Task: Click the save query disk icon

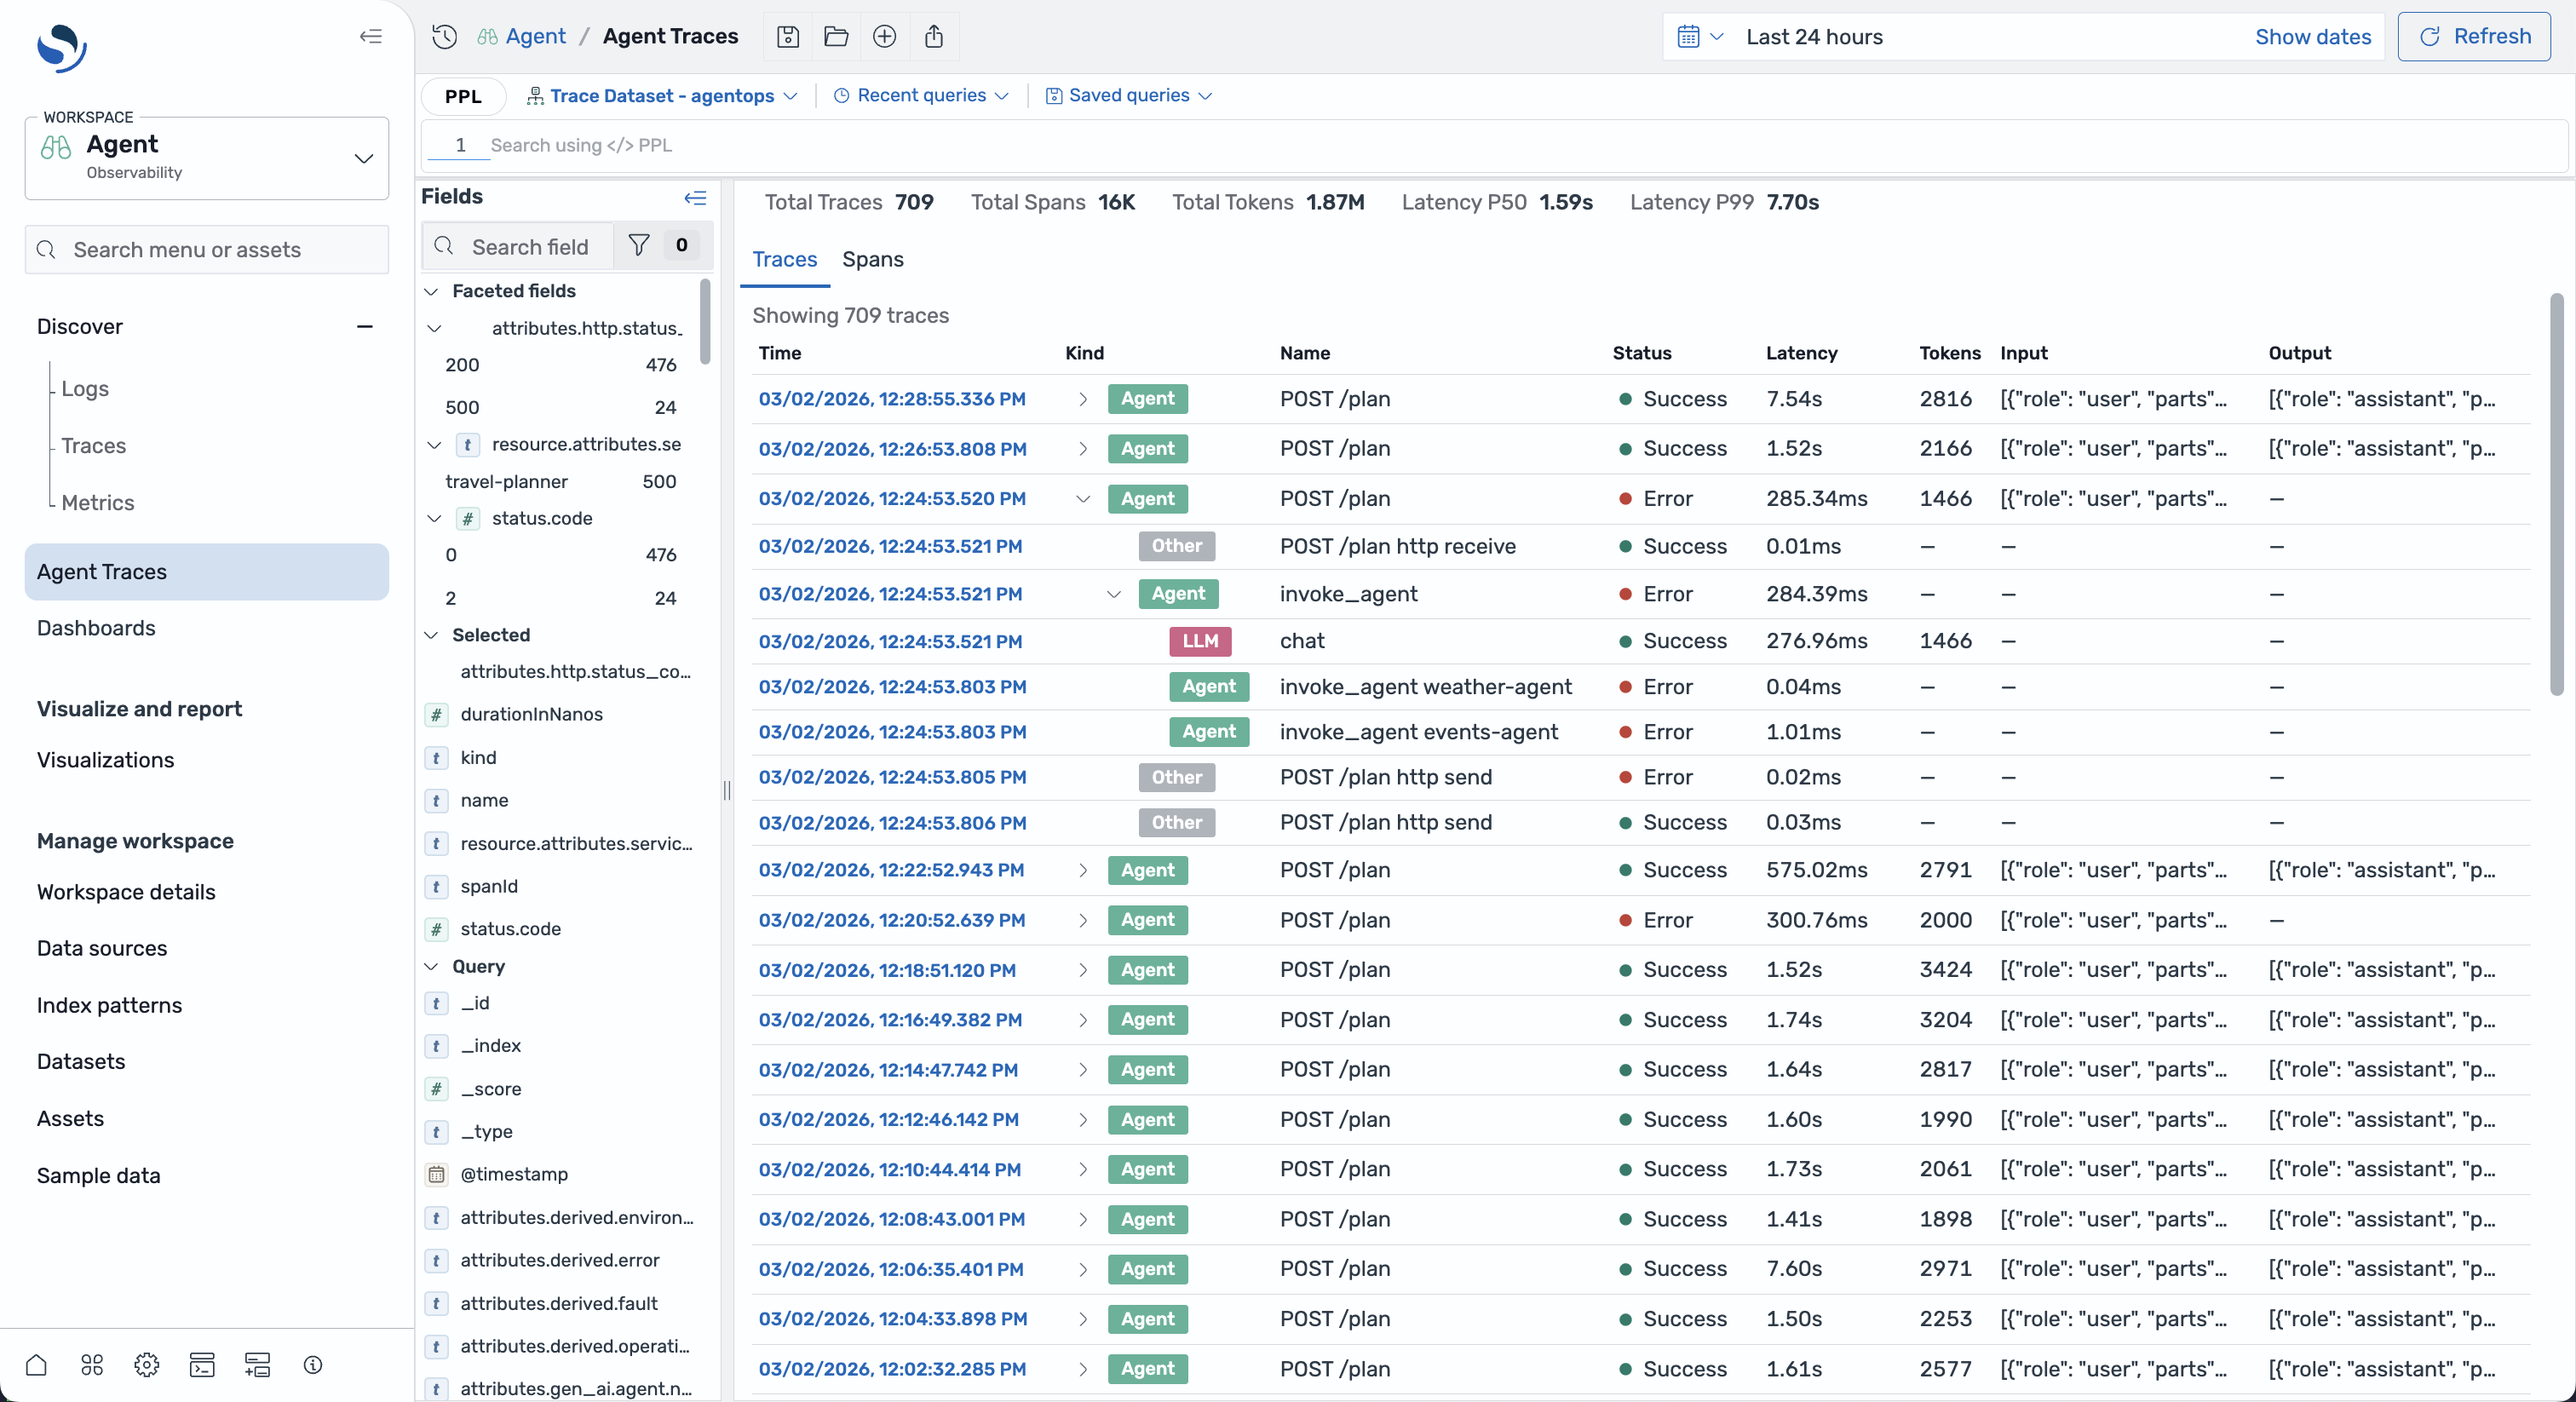Action: (787, 37)
